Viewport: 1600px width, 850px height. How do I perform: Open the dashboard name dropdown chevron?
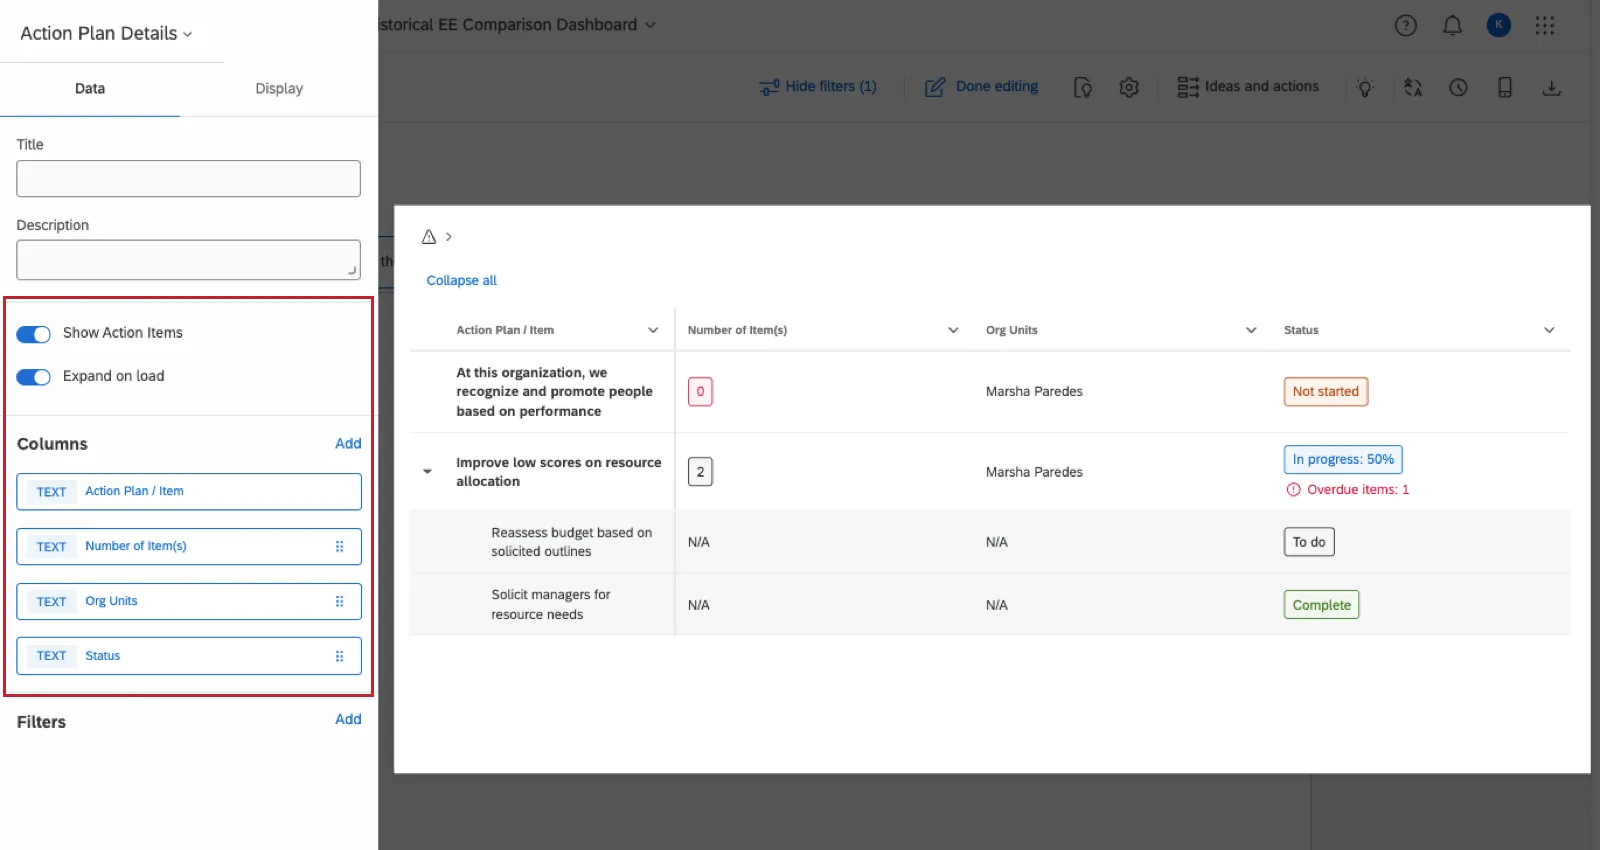[650, 25]
